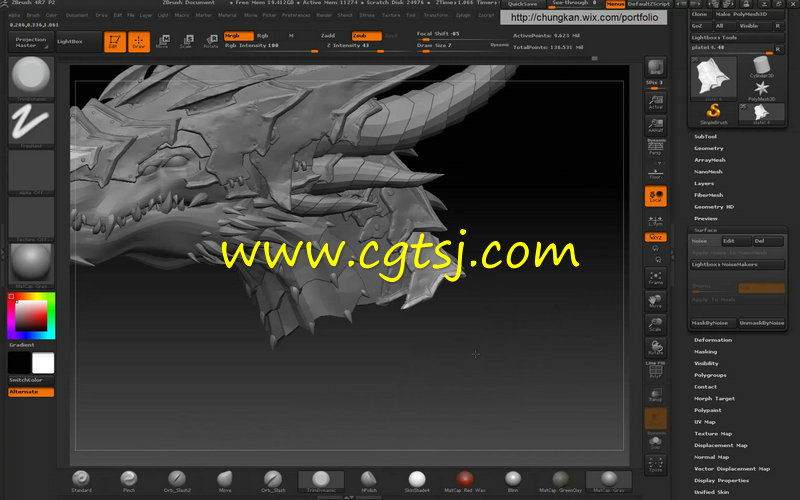Expand the NanoMesh section
This screenshot has width=800, height=500.
(x=708, y=172)
